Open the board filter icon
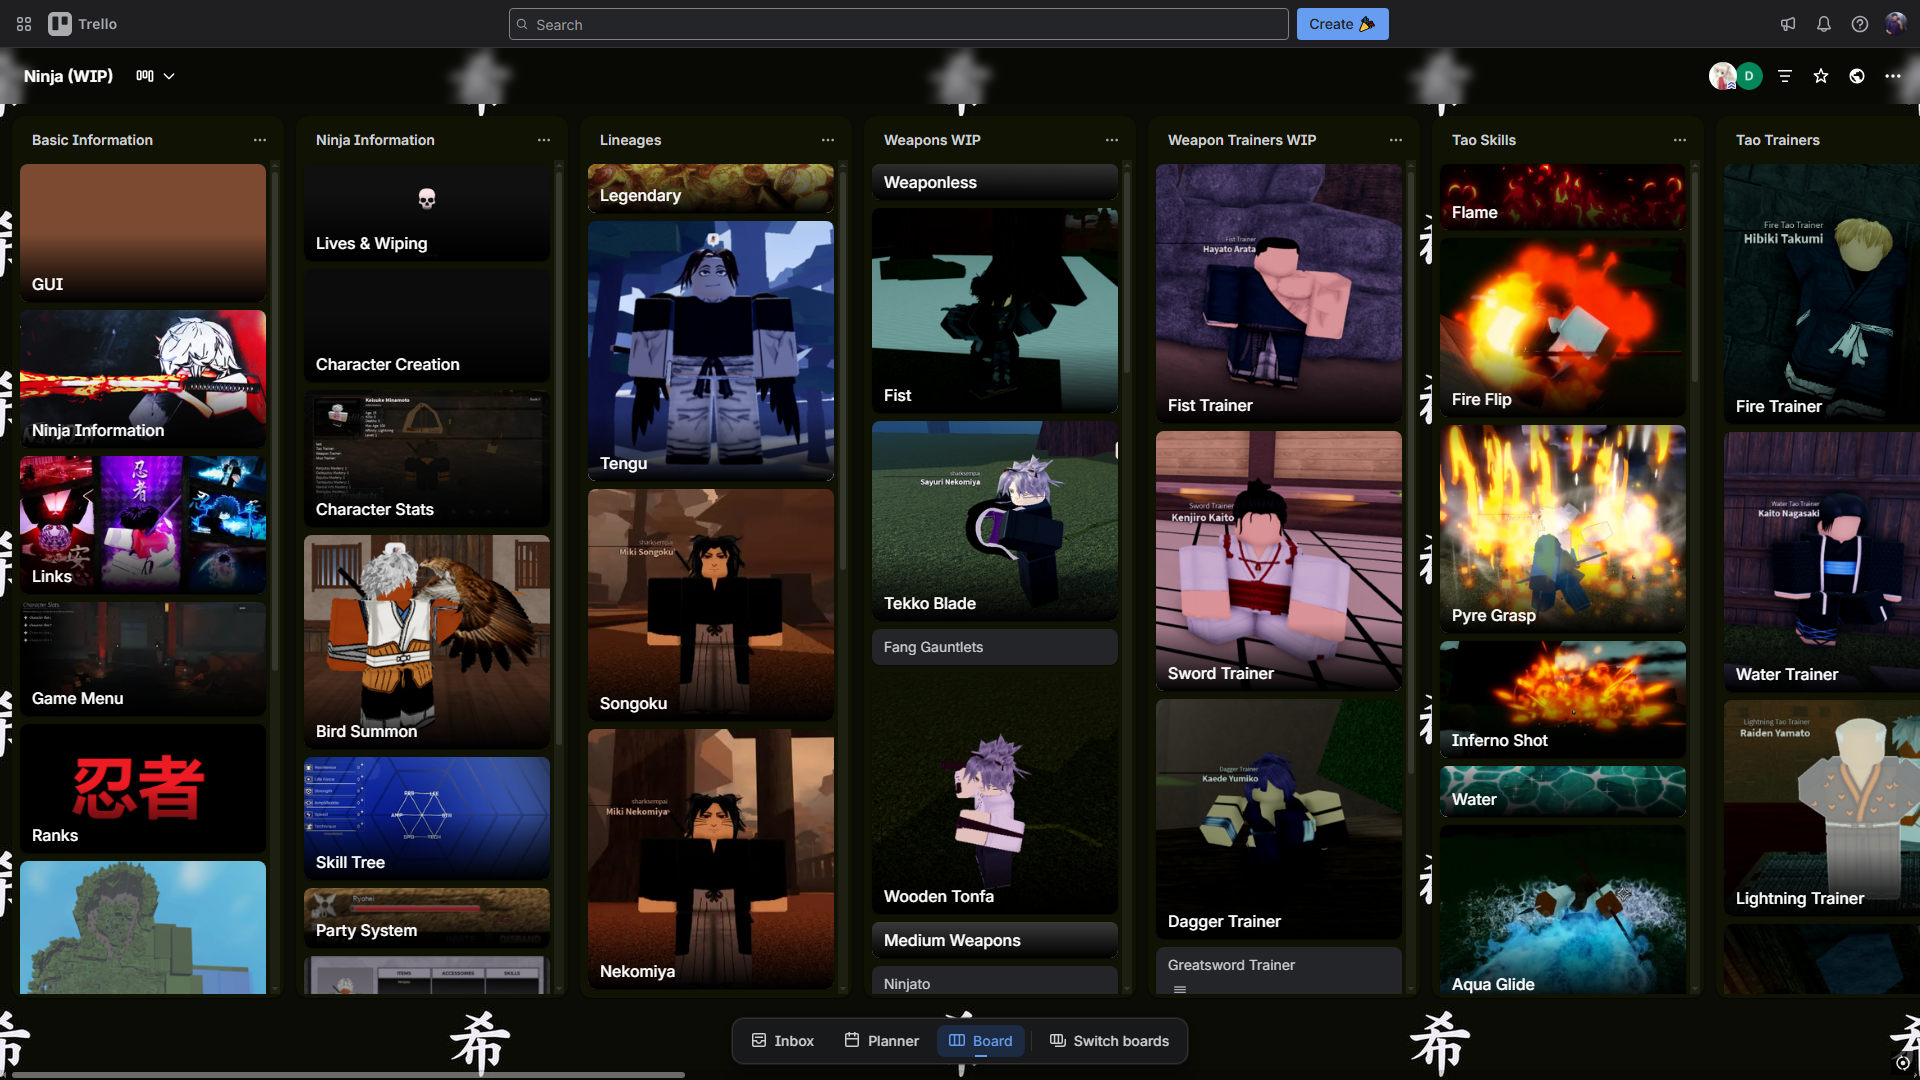 [x=1784, y=76]
